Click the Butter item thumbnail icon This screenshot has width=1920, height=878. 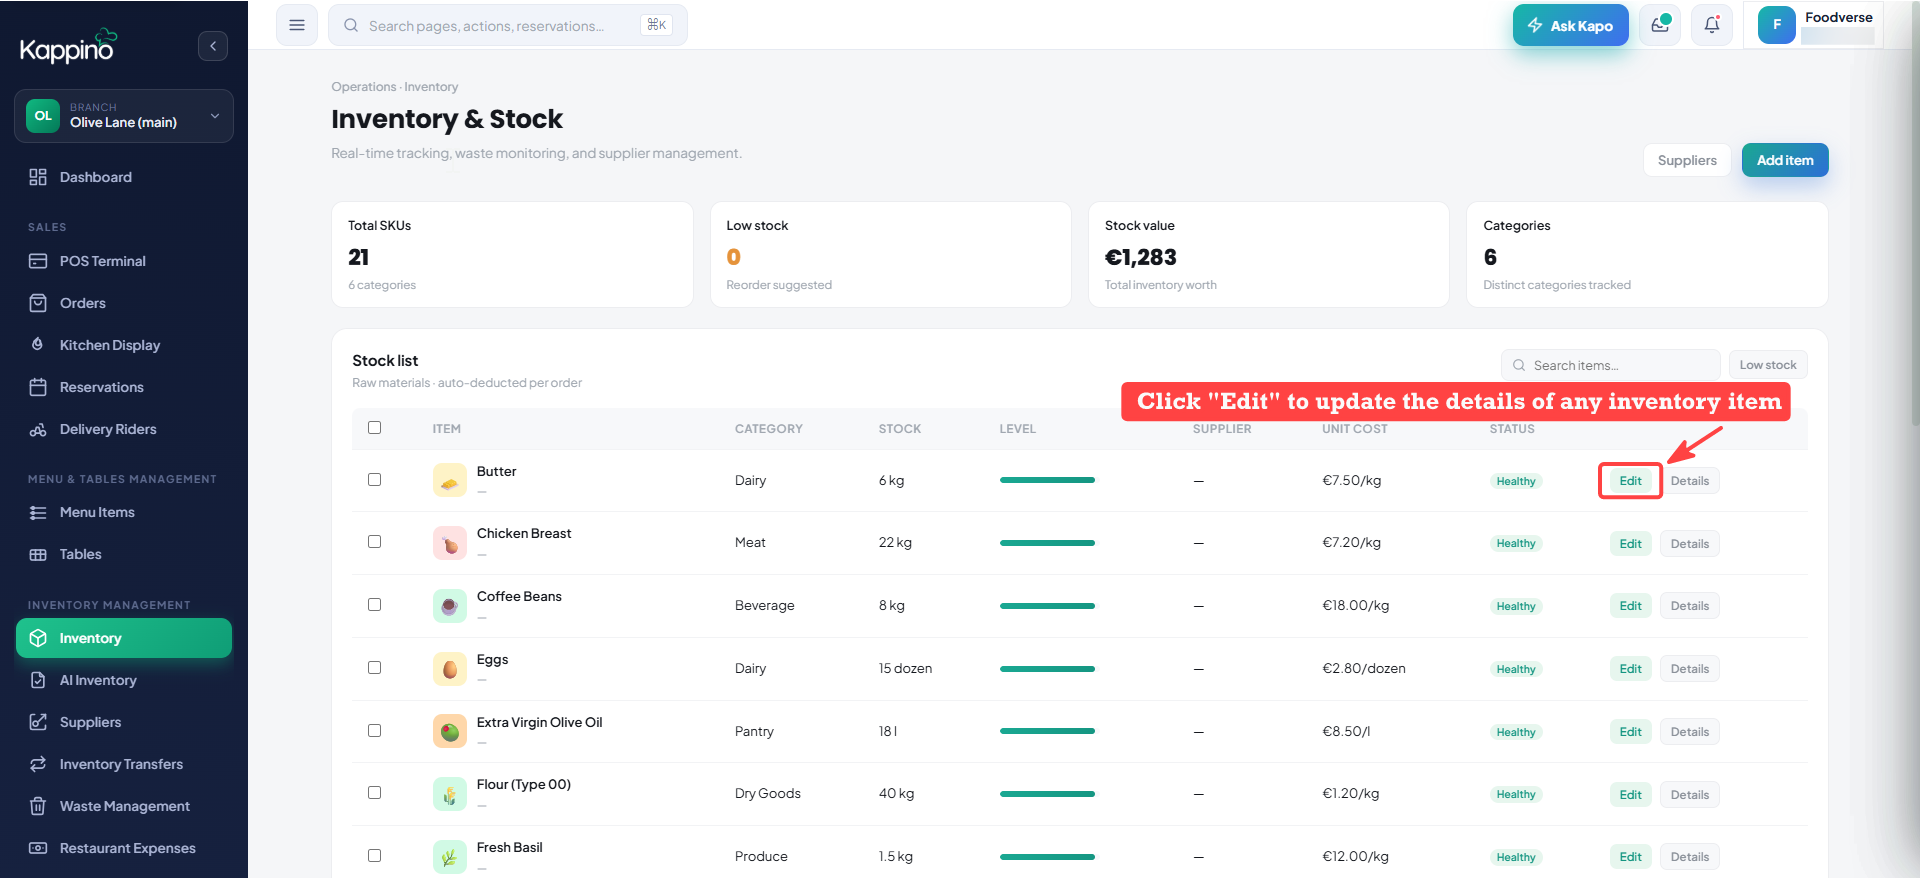pyautogui.click(x=450, y=480)
